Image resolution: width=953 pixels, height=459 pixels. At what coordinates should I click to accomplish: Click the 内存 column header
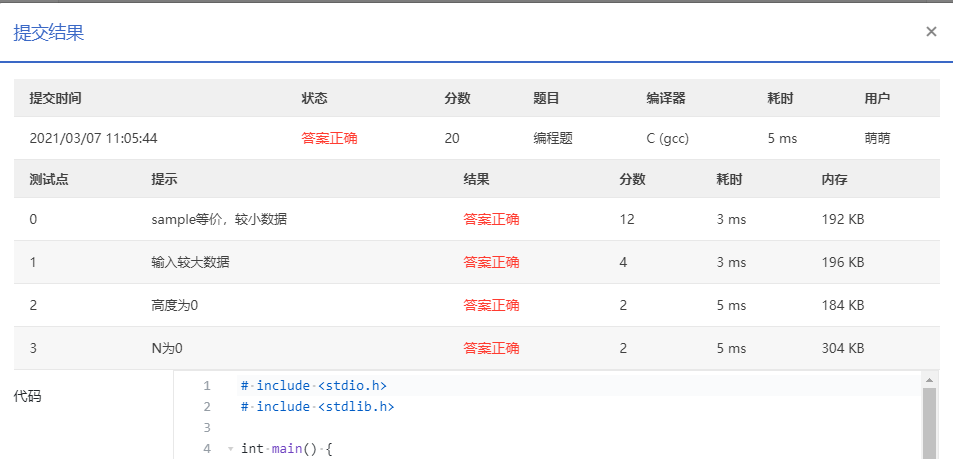834,179
